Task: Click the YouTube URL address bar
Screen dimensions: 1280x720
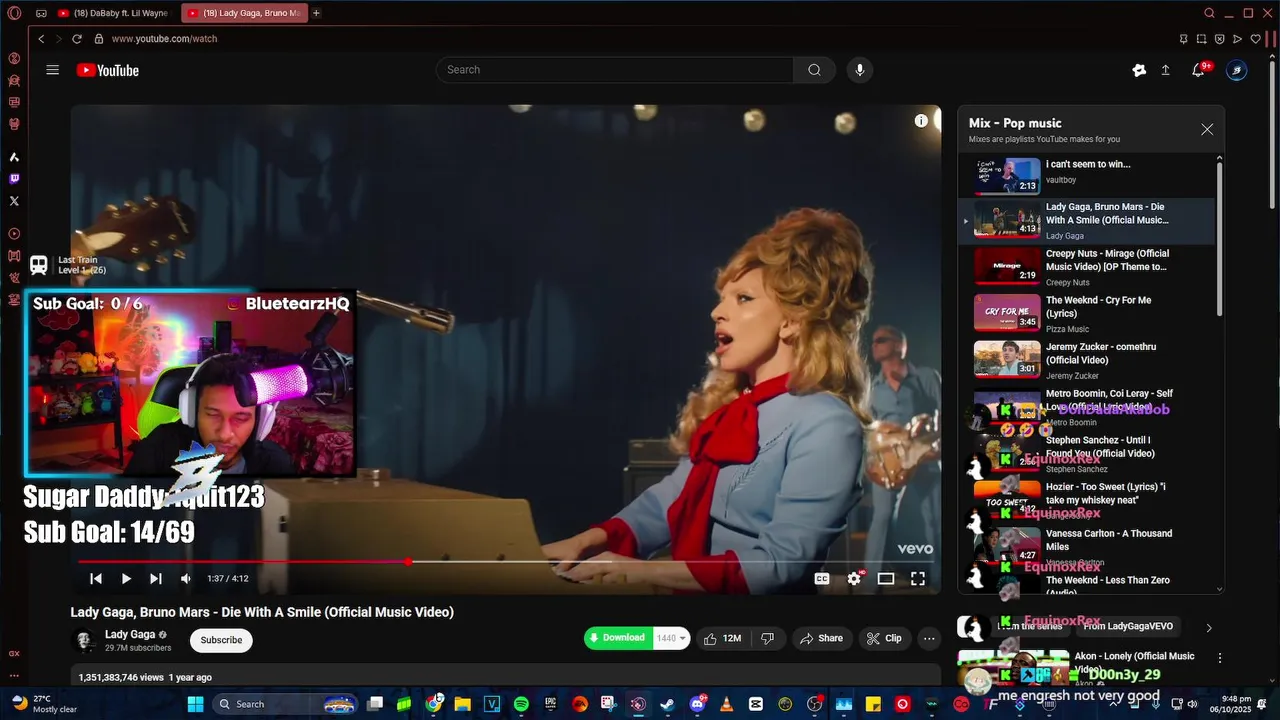Action: [164, 39]
